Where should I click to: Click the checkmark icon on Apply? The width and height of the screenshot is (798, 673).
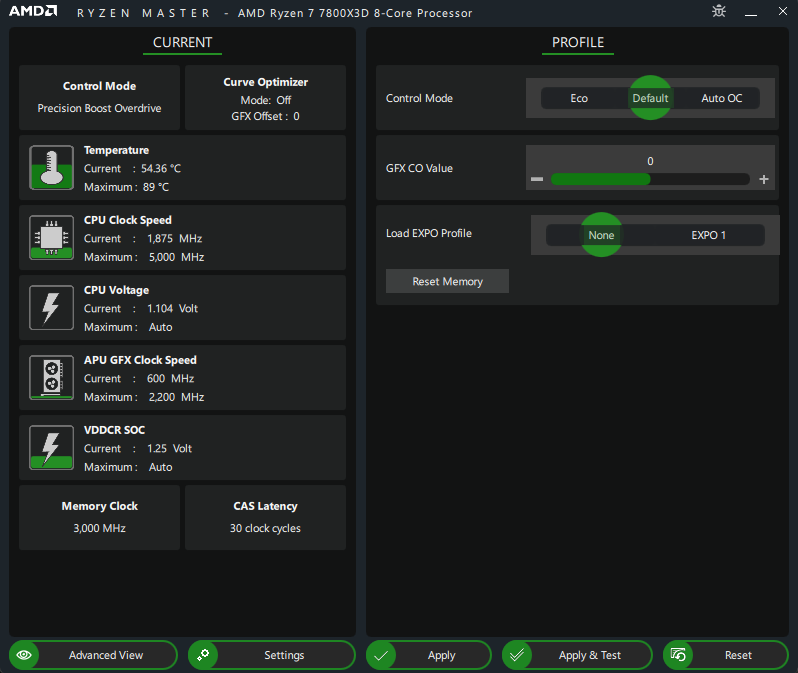pyautogui.click(x=381, y=655)
